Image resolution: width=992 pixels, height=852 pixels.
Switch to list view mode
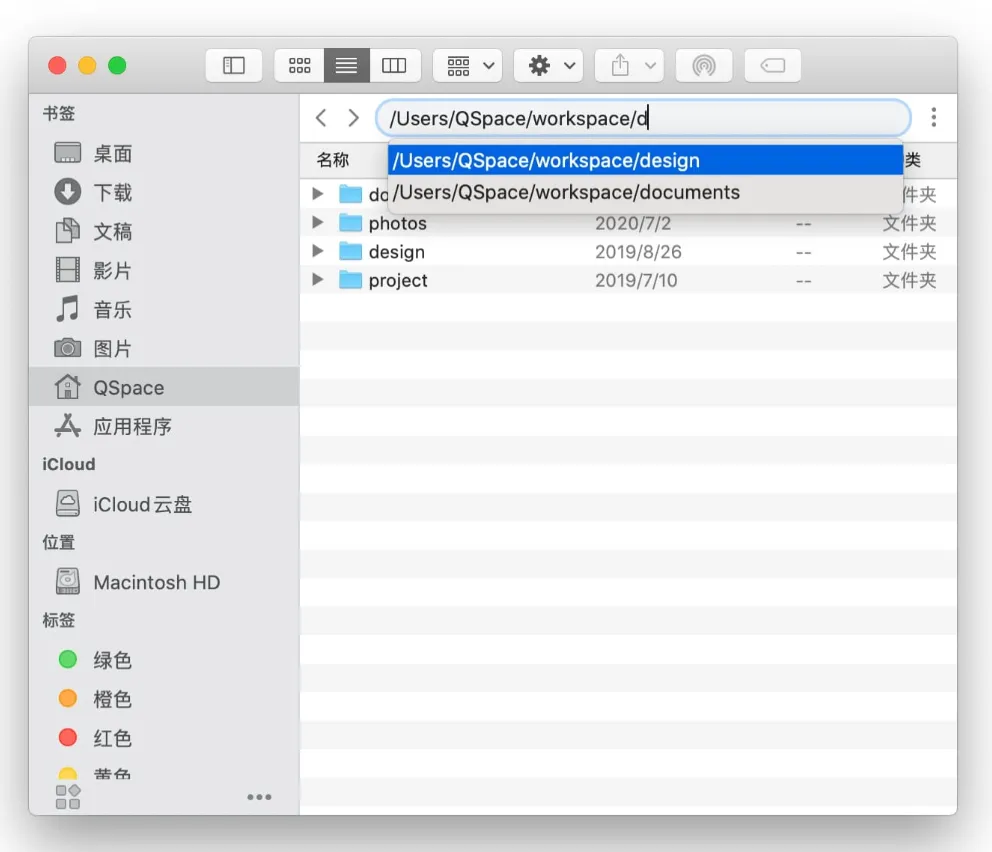pyautogui.click(x=347, y=65)
